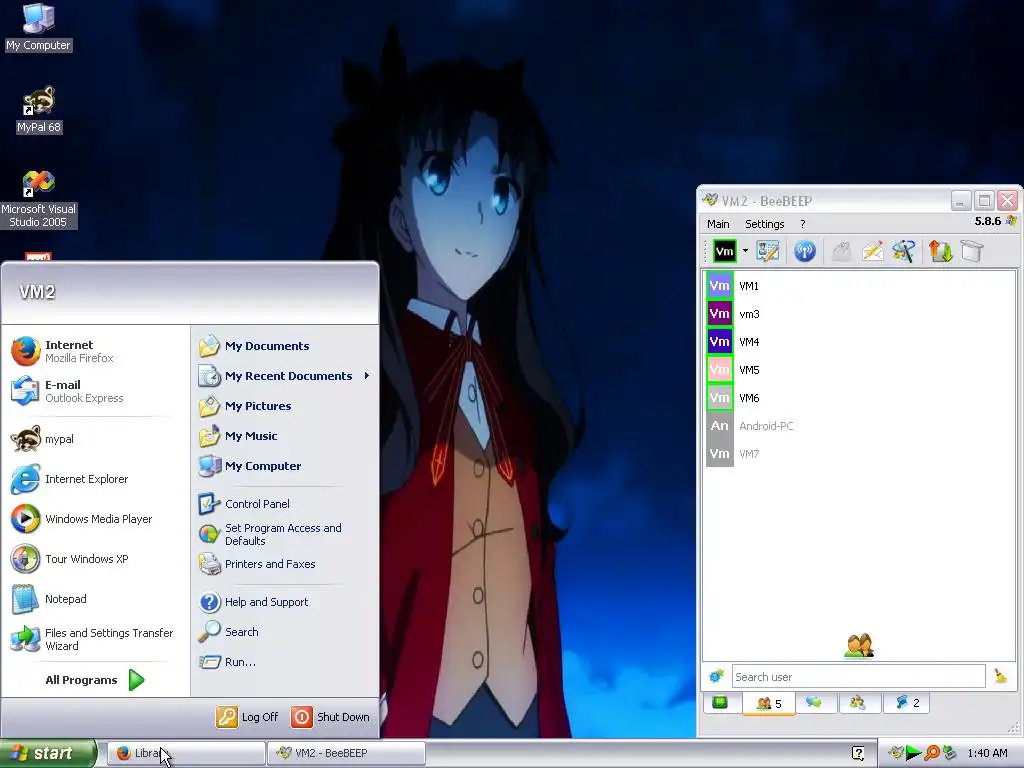
Task: Select offline user Android-PC
Action: [859, 426]
